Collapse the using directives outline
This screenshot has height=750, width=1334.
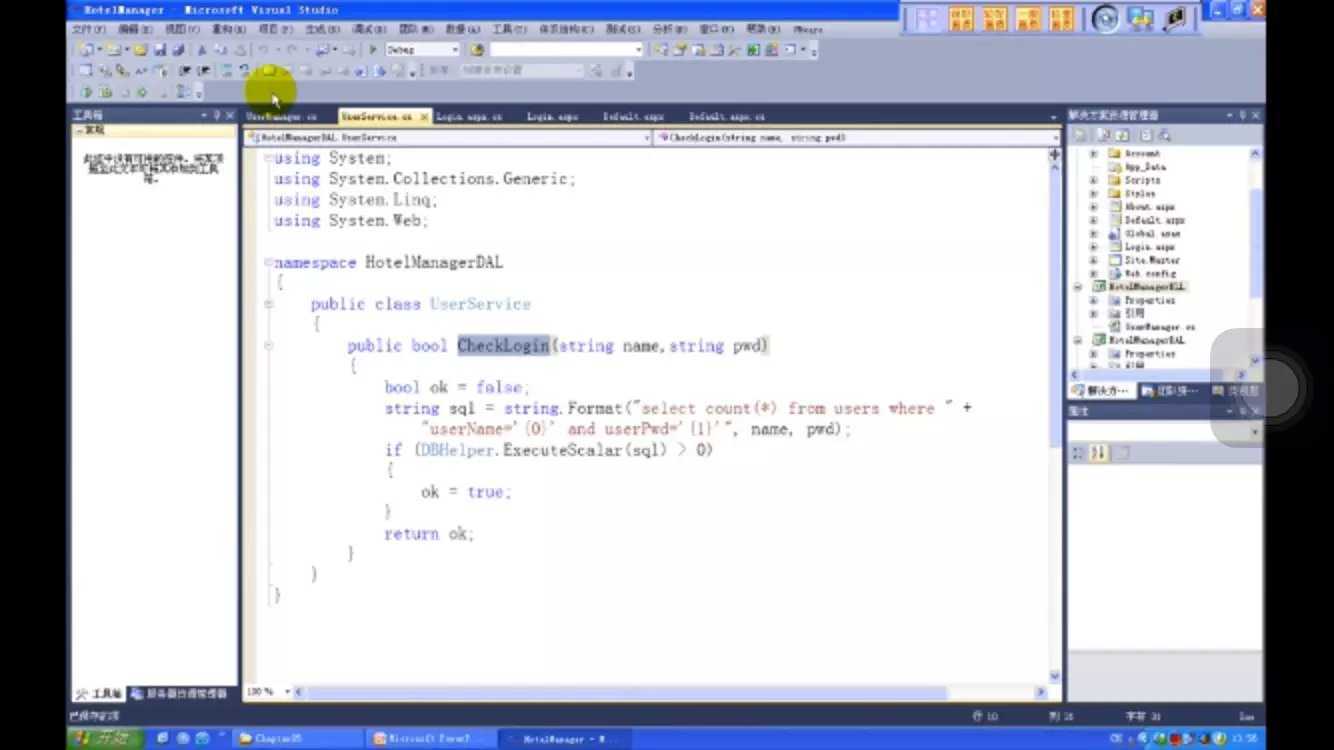point(268,158)
